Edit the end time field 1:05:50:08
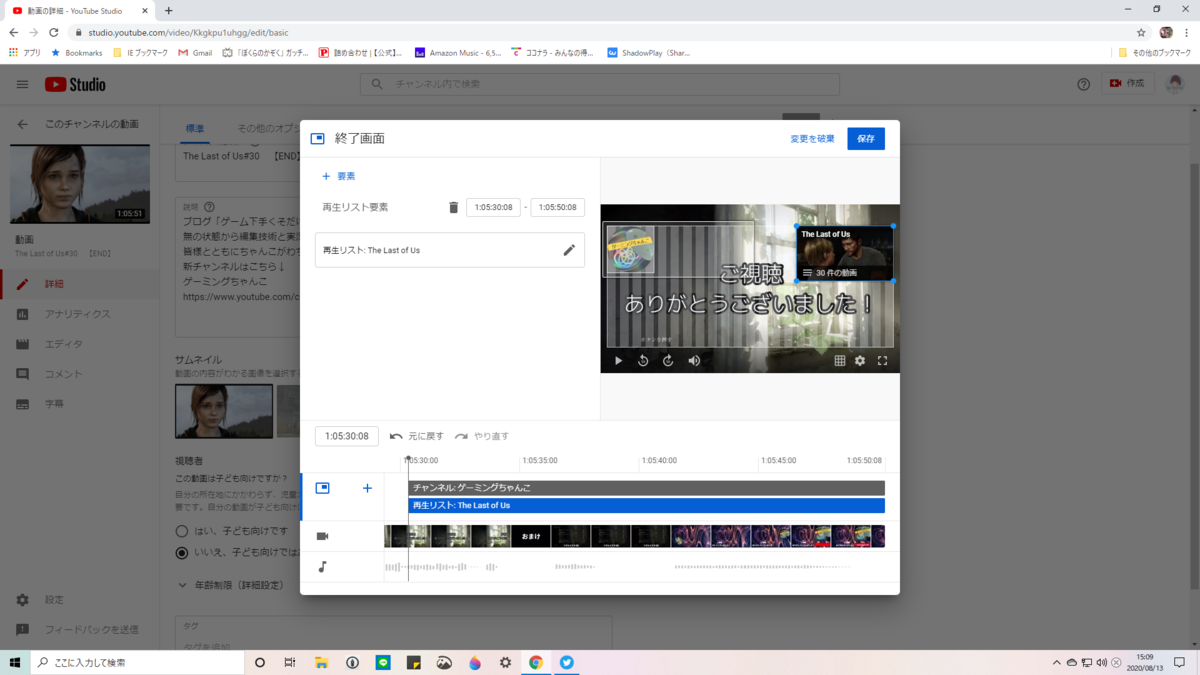 pos(557,207)
